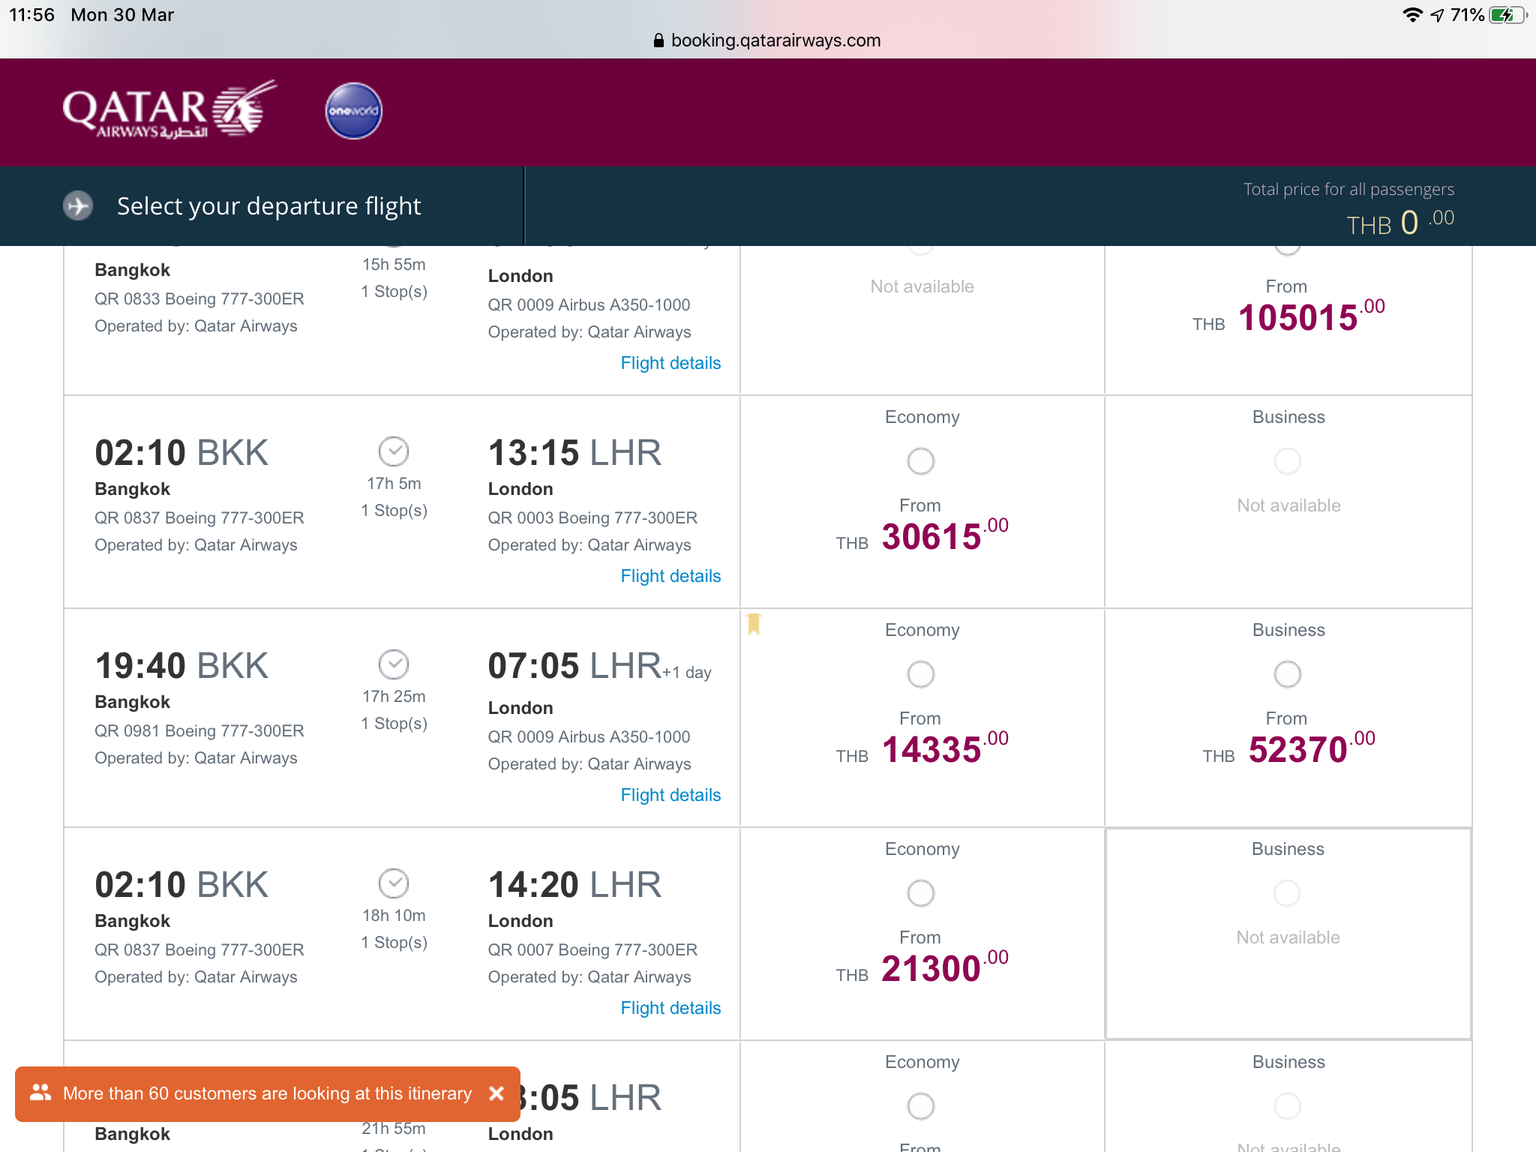
Task: Click 'Select your departure flight' heading
Action: [x=269, y=206]
